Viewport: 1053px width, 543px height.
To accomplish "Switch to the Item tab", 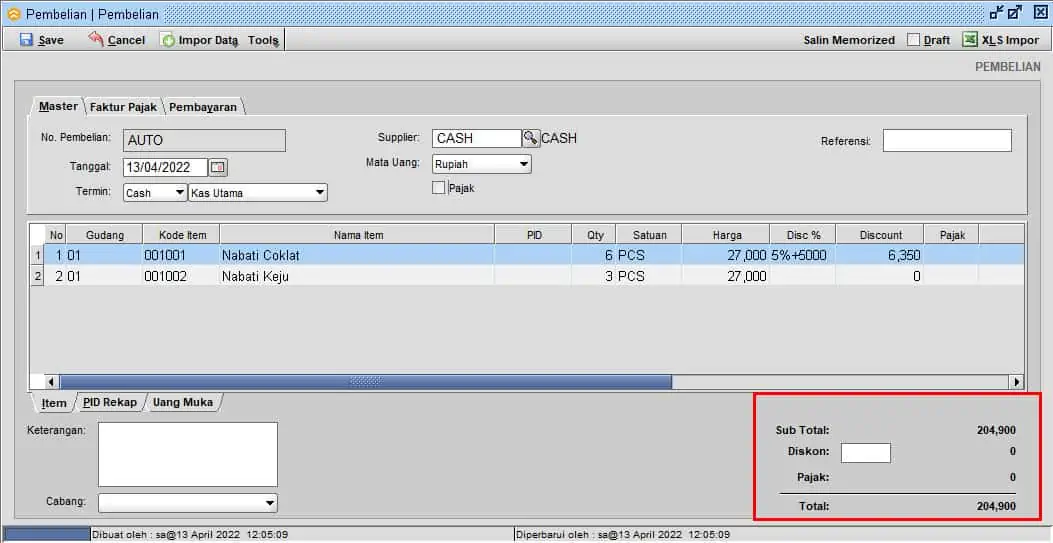I will click(54, 403).
